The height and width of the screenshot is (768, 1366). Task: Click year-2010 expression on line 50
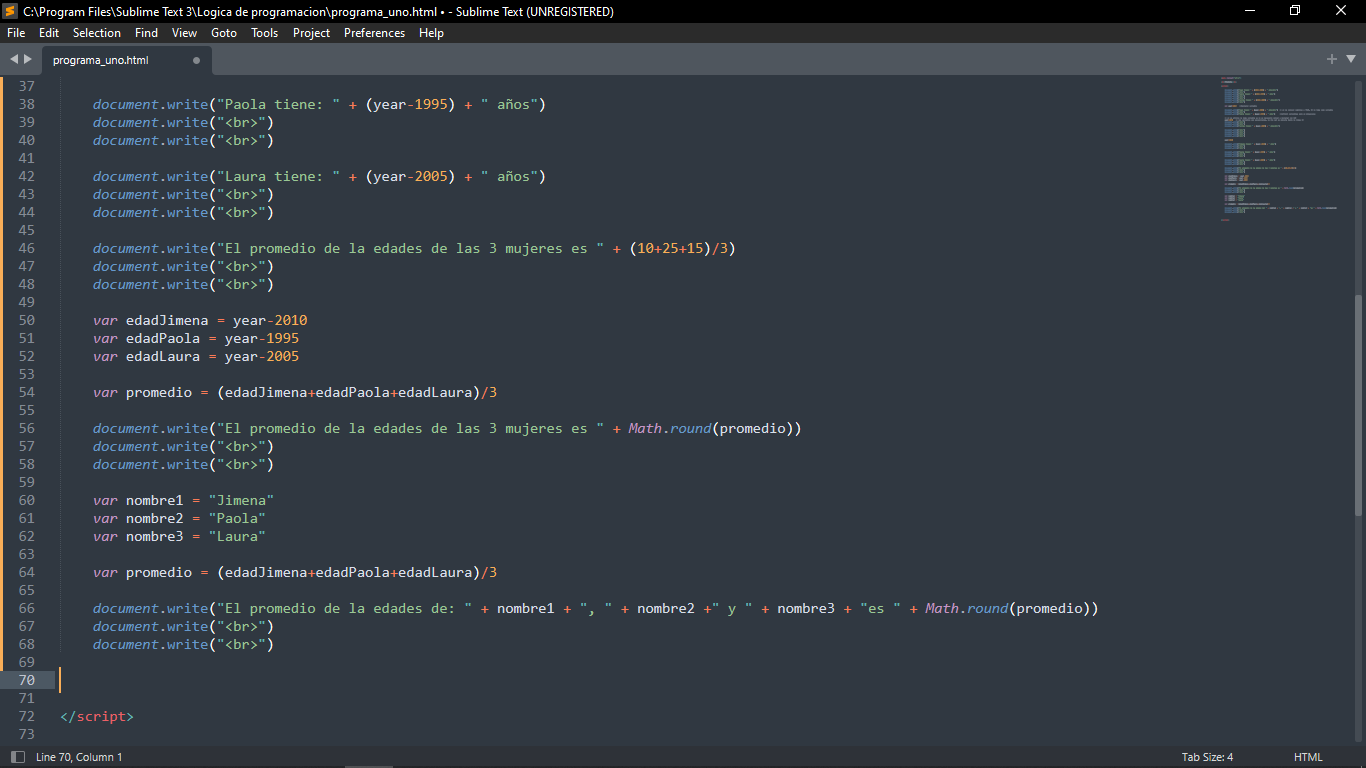pyautogui.click(x=270, y=320)
